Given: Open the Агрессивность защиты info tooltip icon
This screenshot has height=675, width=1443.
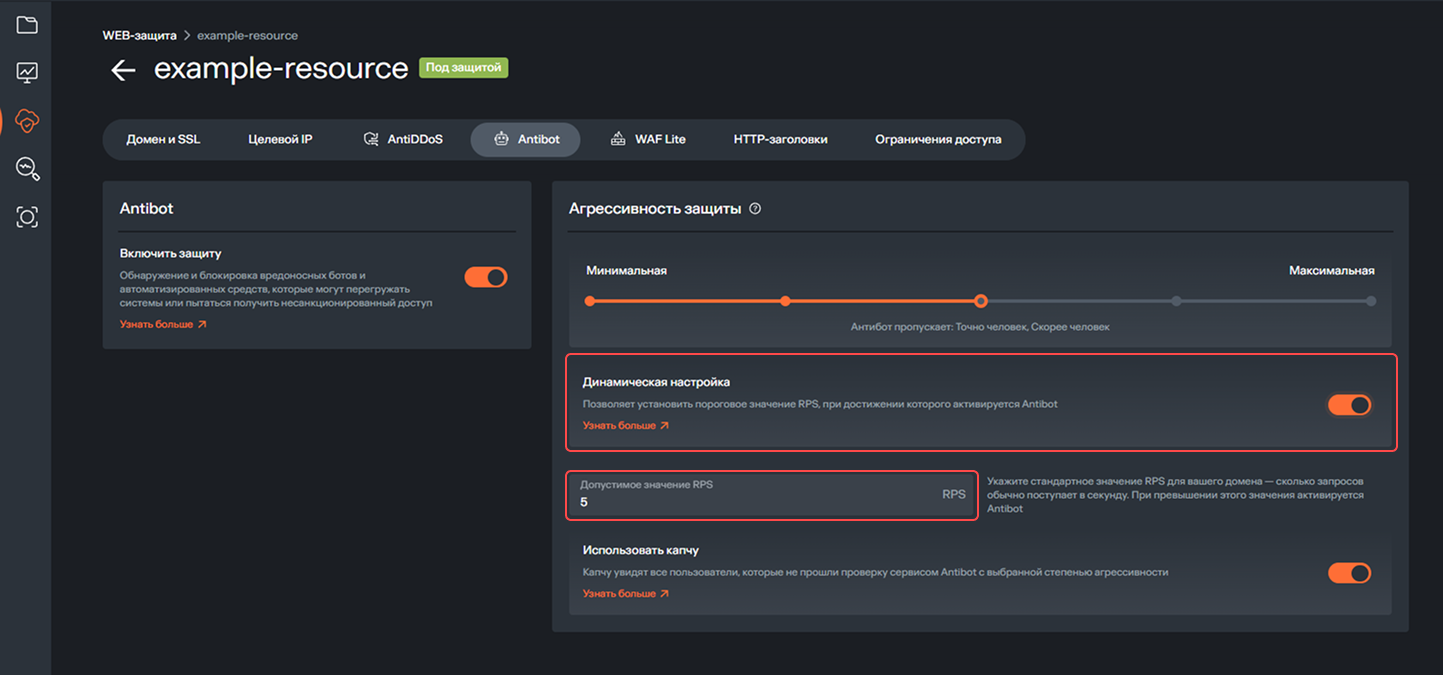Looking at the screenshot, I should (755, 208).
